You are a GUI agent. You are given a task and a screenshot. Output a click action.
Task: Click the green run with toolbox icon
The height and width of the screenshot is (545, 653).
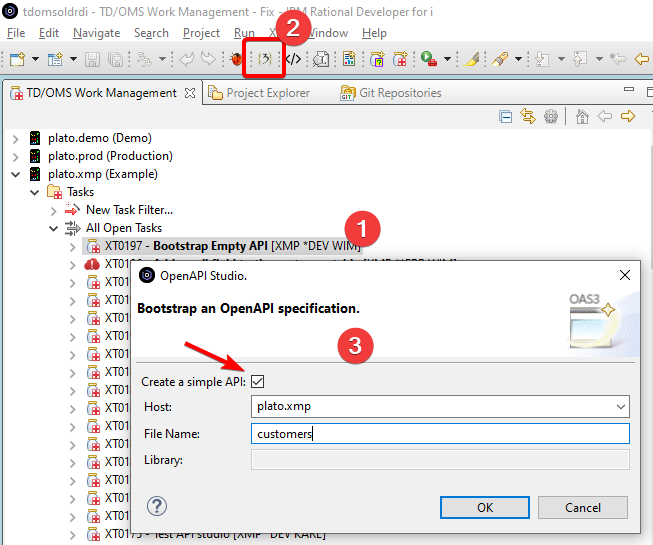click(429, 59)
